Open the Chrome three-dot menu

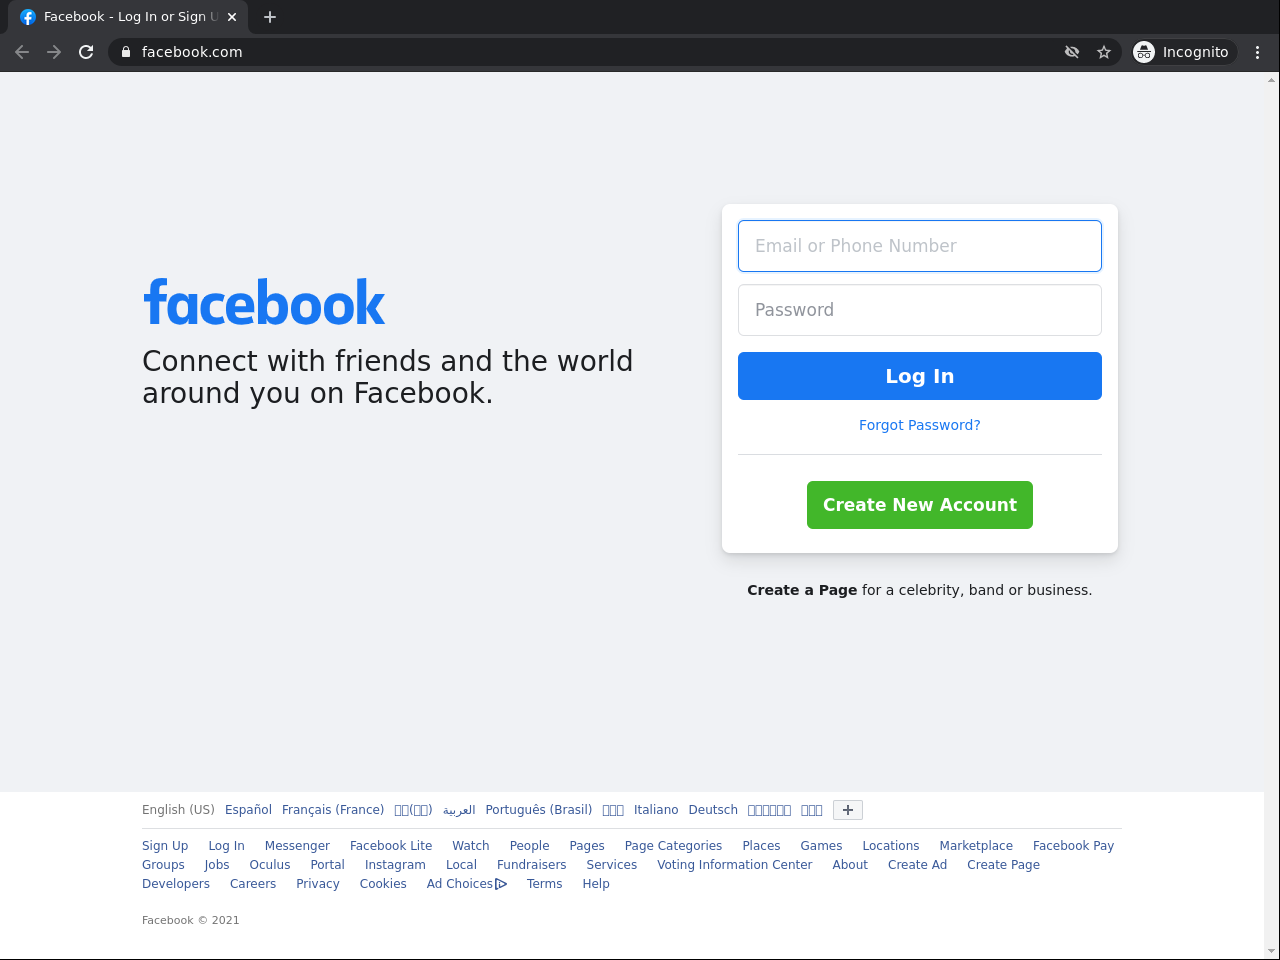[x=1258, y=52]
